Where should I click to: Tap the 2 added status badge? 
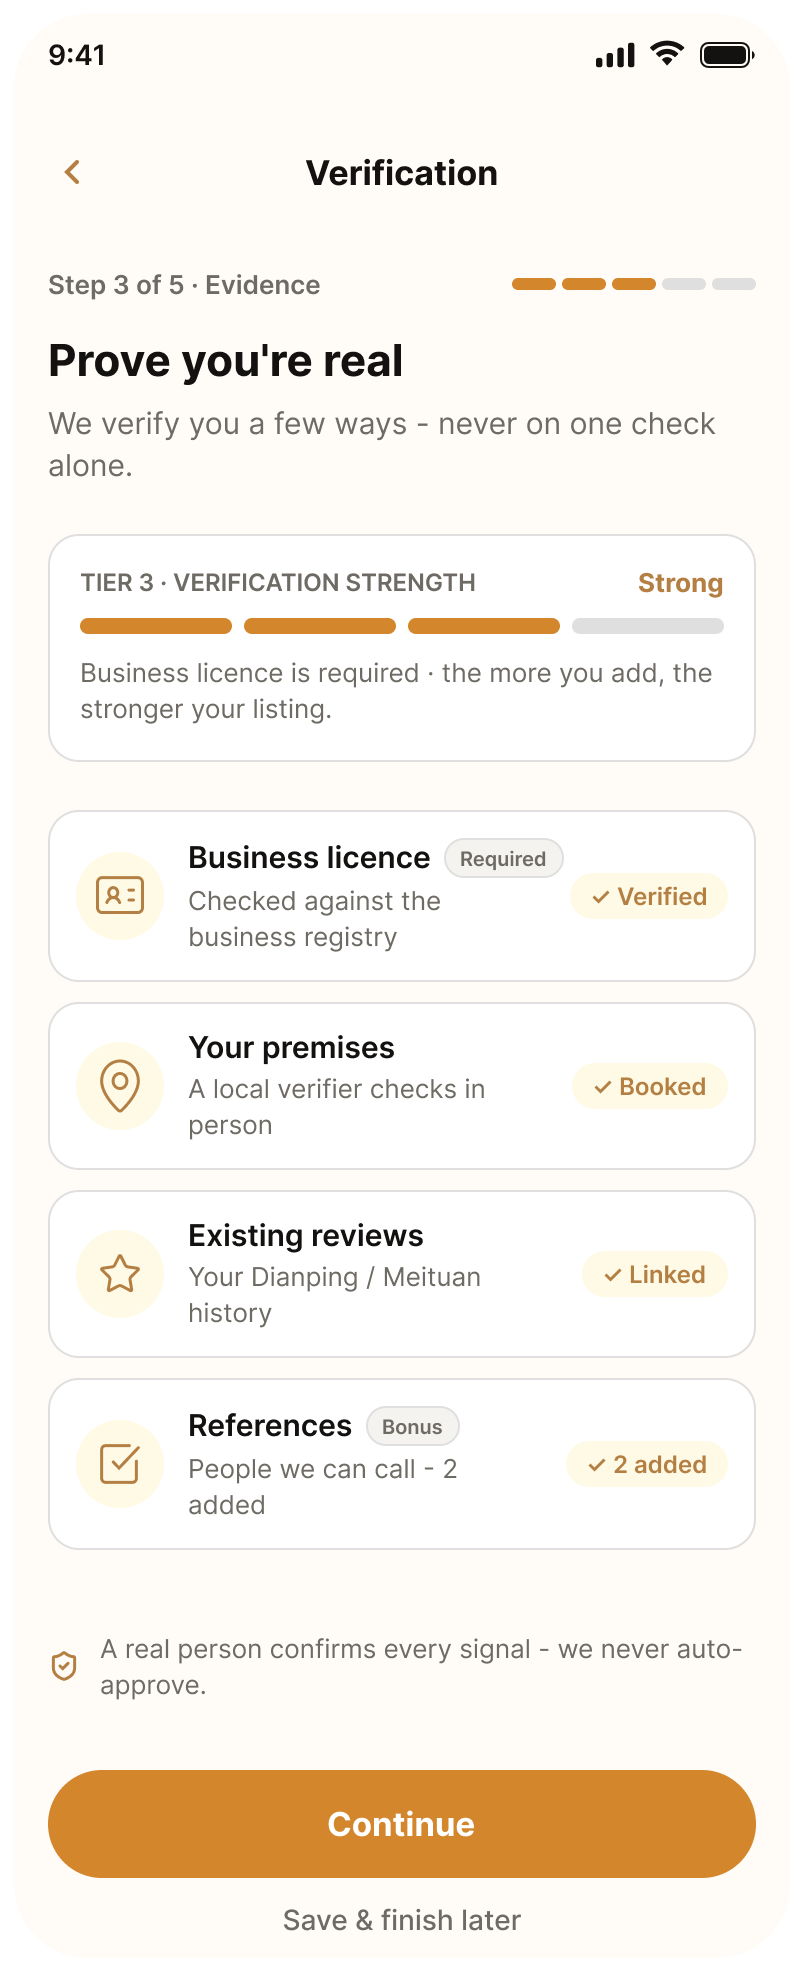tap(647, 1464)
